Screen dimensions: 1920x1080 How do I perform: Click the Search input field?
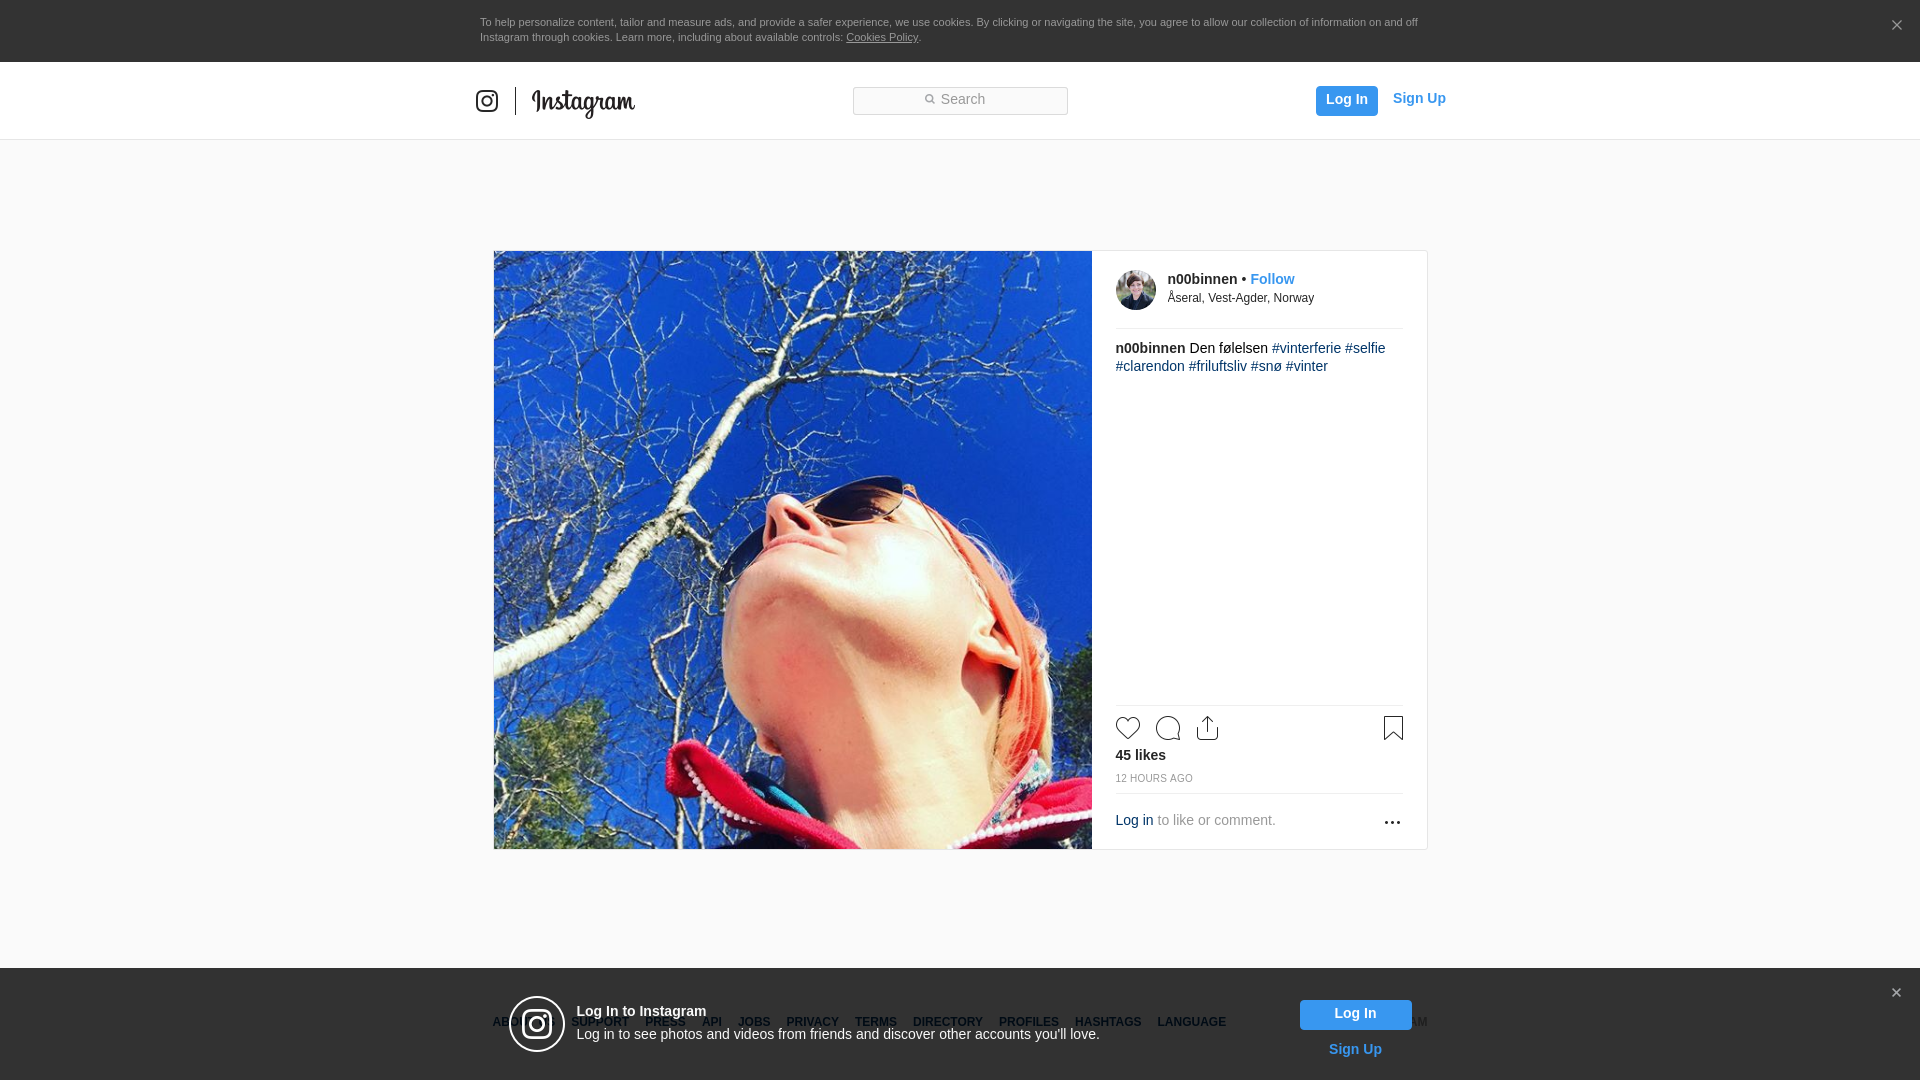pos(960,101)
